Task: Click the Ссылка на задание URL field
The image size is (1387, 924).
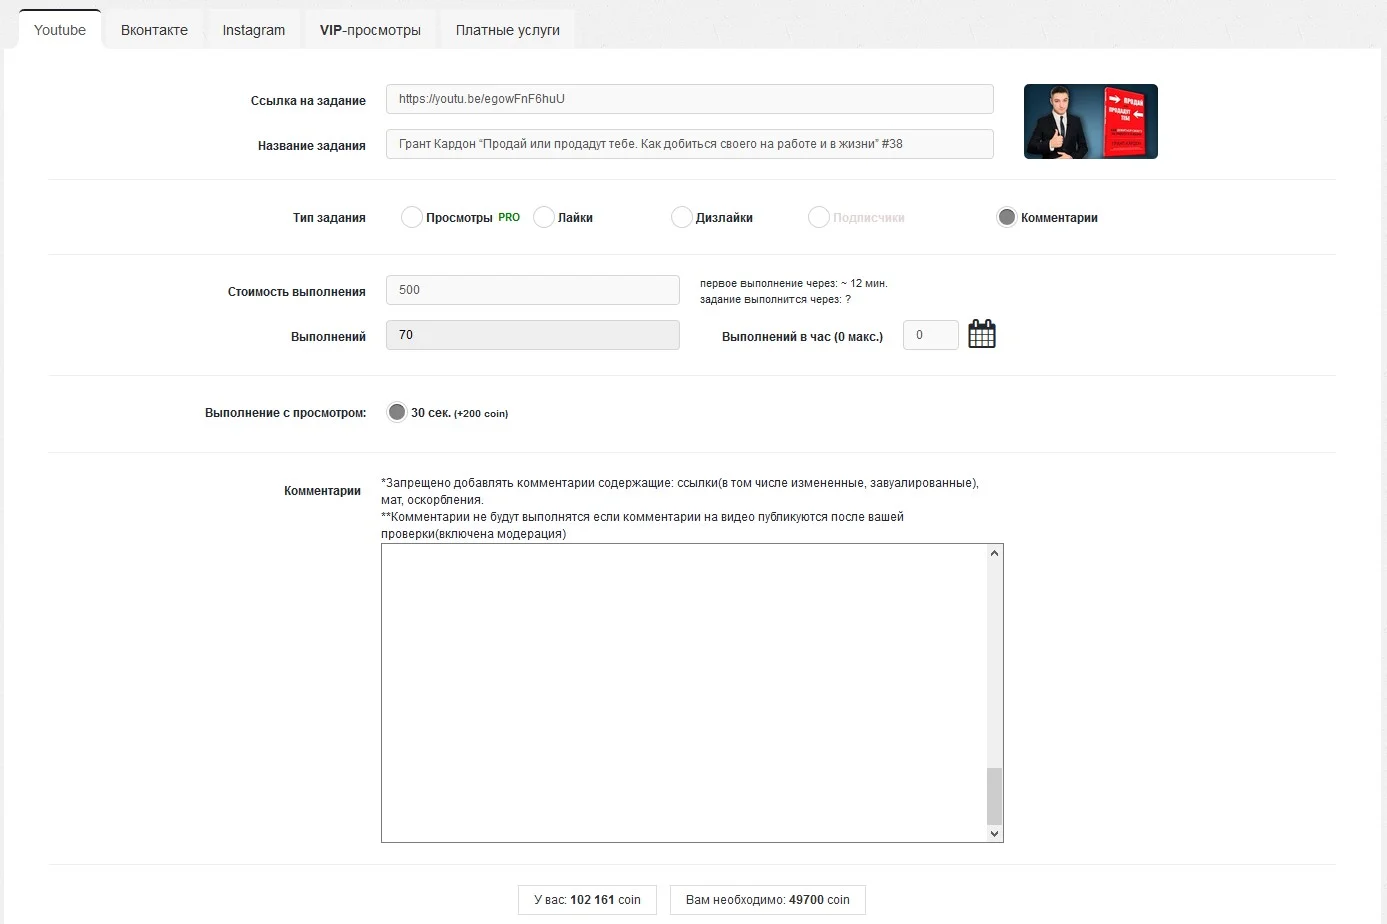Action: pos(690,99)
